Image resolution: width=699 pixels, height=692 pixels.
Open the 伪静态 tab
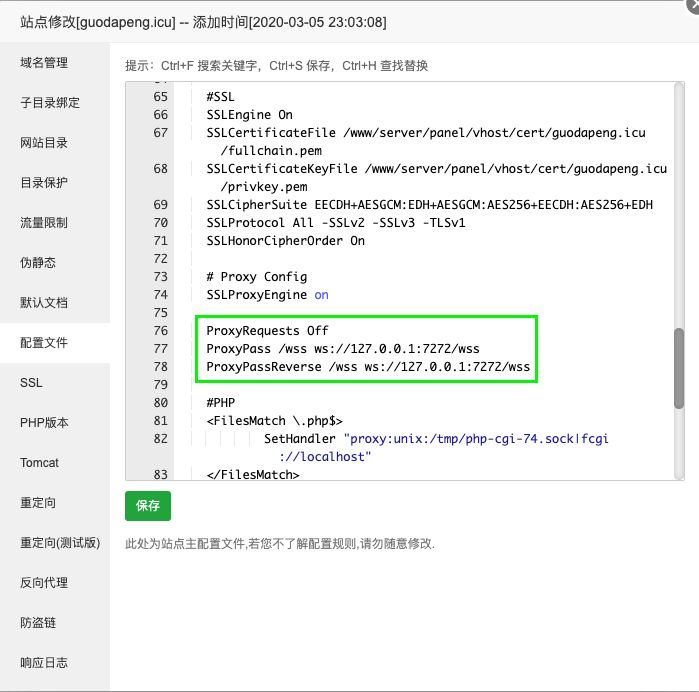38,263
